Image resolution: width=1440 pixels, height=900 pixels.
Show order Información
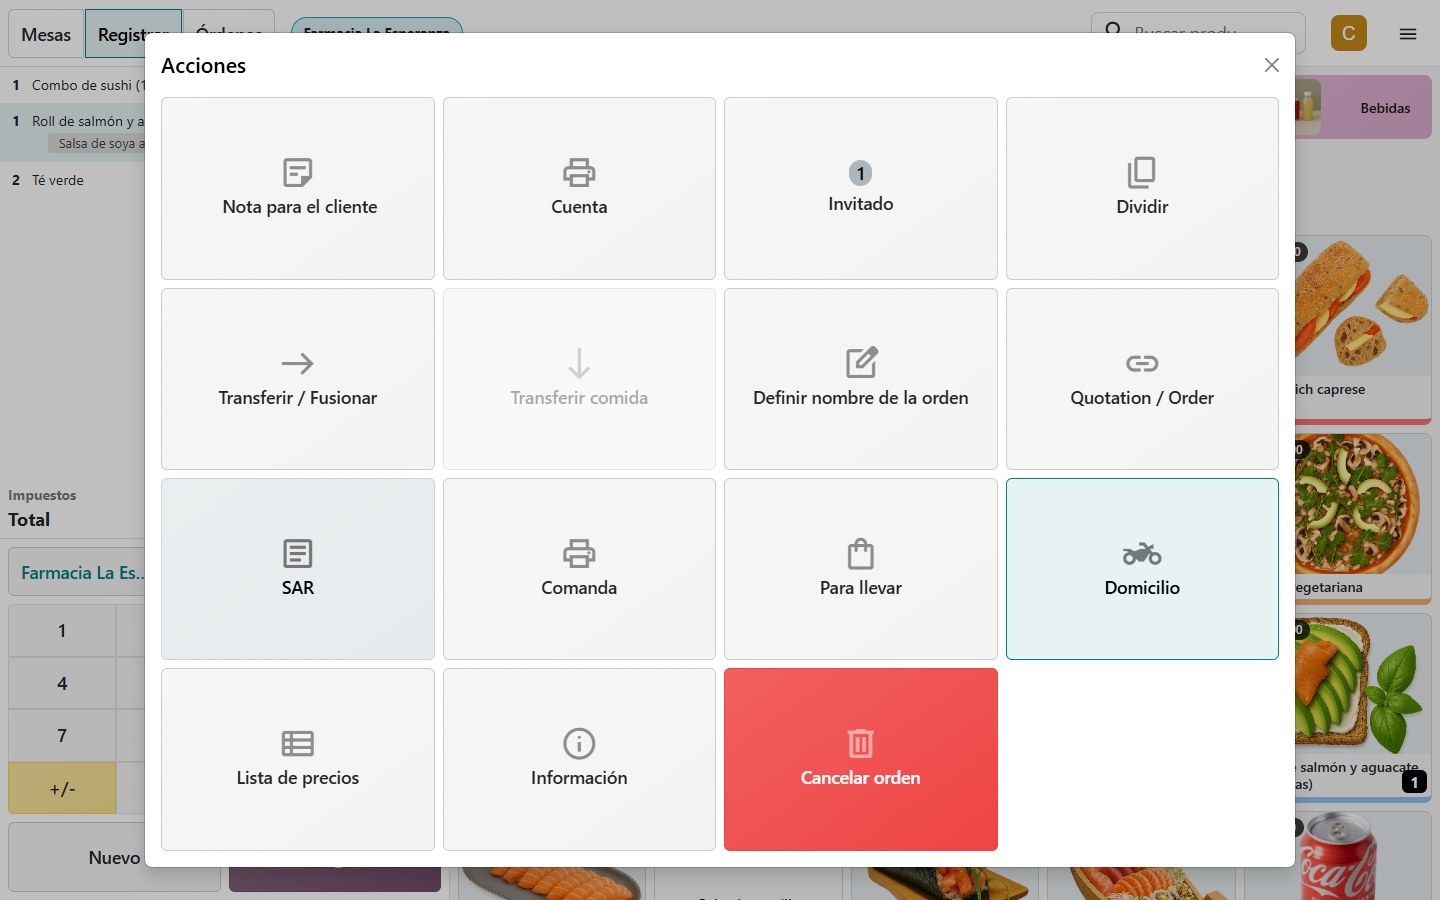click(x=579, y=759)
